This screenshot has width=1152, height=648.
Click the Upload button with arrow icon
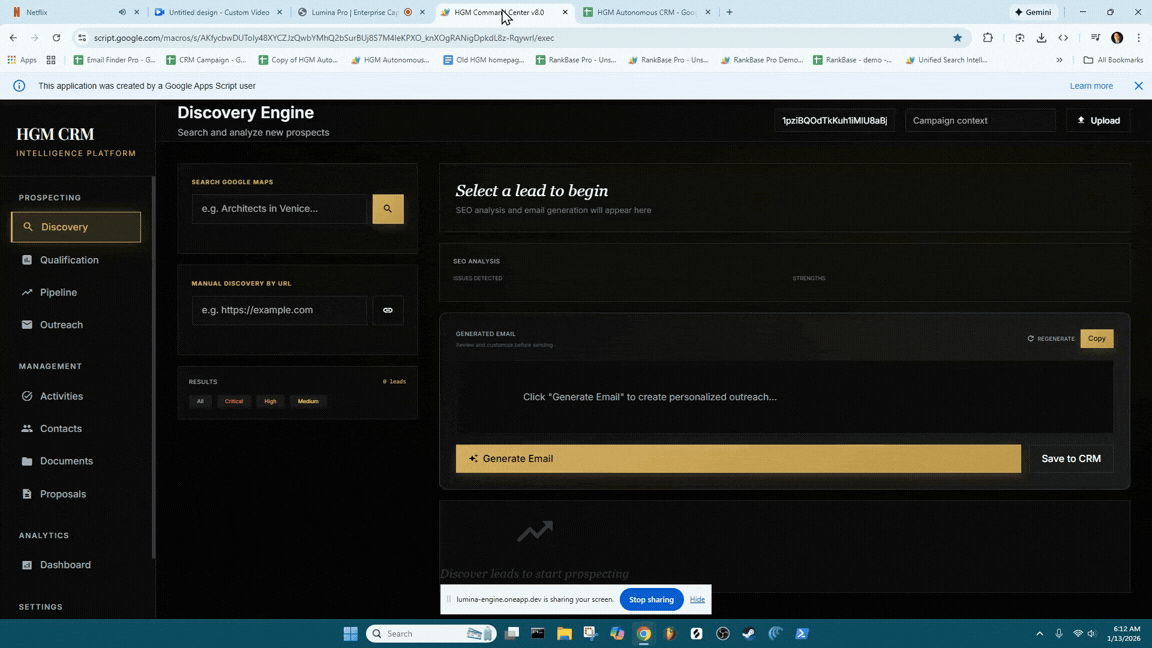tap(1097, 120)
